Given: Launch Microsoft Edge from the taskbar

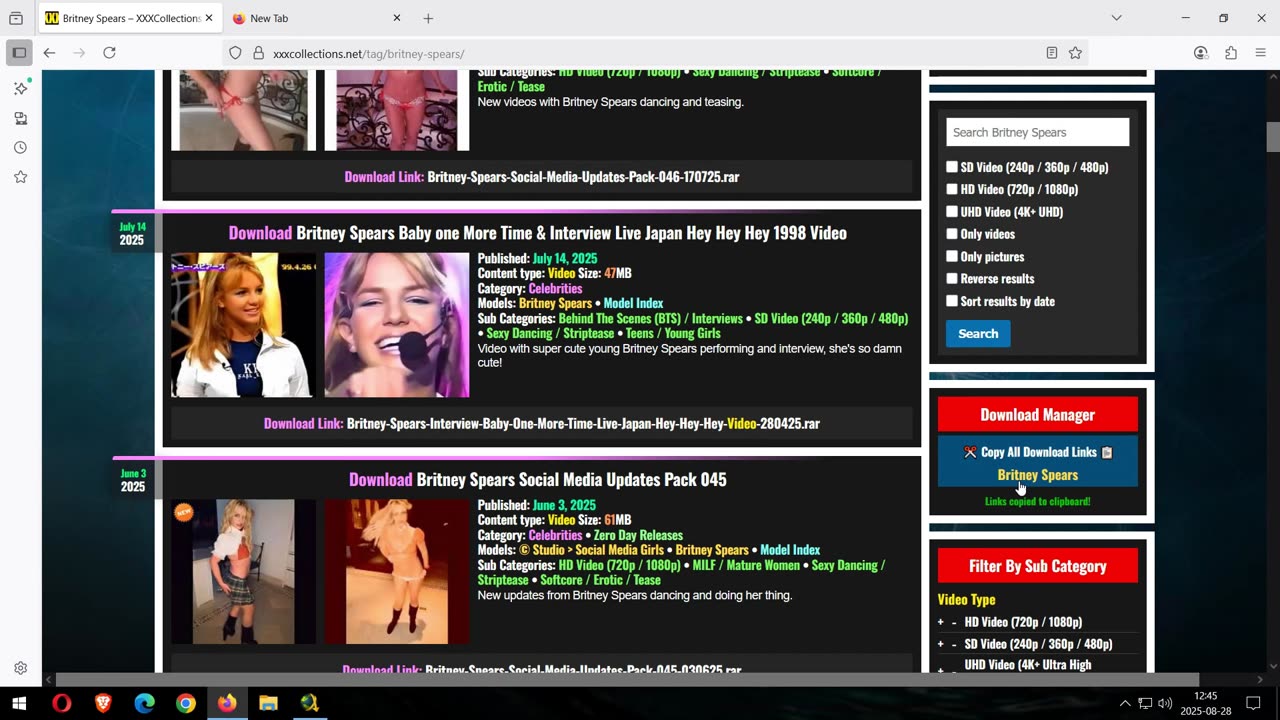Looking at the screenshot, I should (144, 703).
